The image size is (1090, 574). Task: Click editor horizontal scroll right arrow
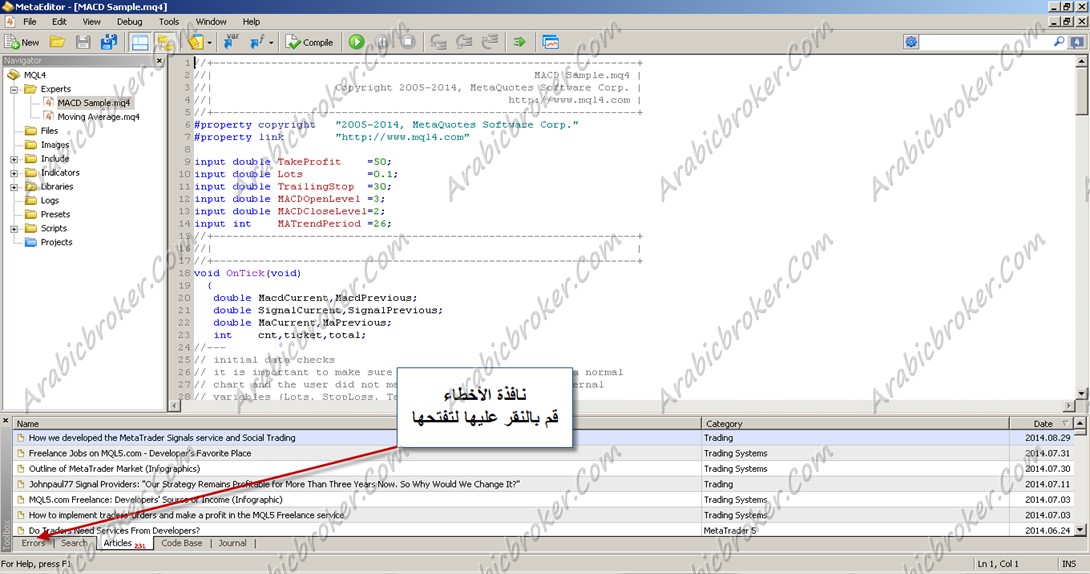1069,406
